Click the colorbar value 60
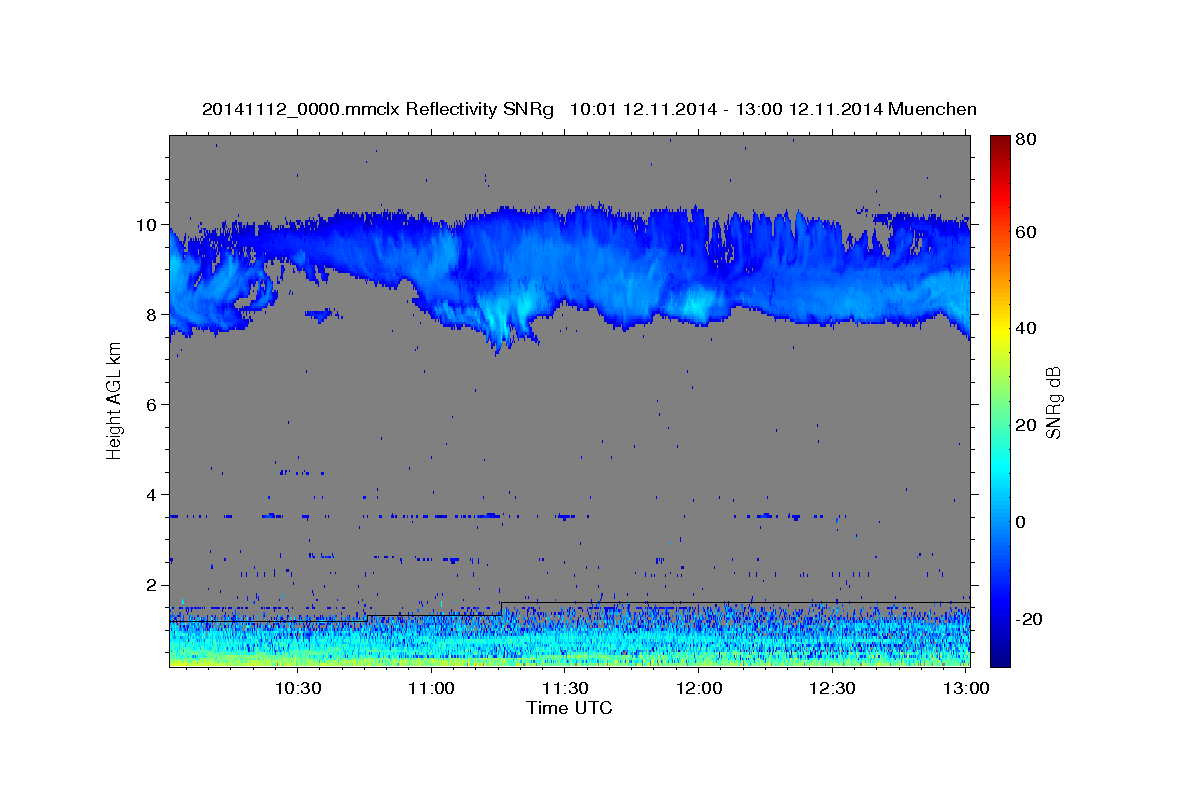Viewport: 1200px width, 800px height. [1025, 232]
